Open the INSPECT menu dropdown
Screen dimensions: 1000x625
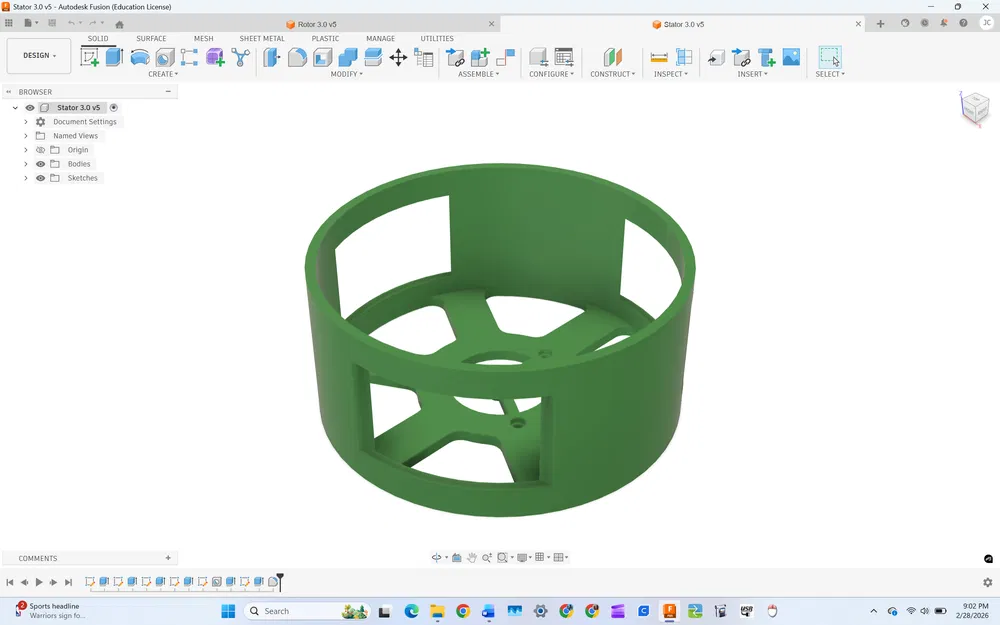[670, 74]
